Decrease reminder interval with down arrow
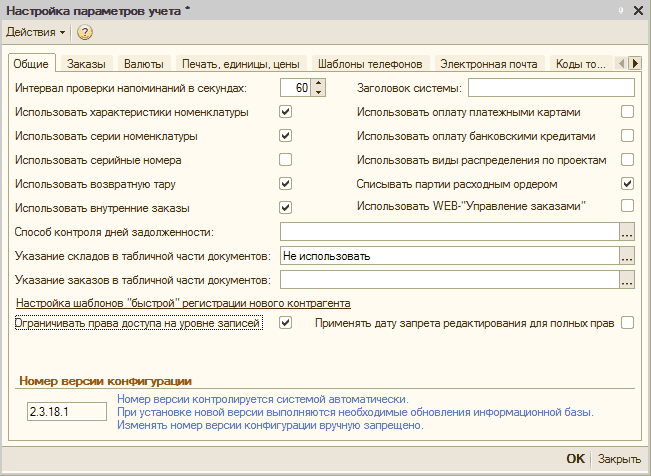Viewport: 651px width, 476px height. [x=319, y=92]
